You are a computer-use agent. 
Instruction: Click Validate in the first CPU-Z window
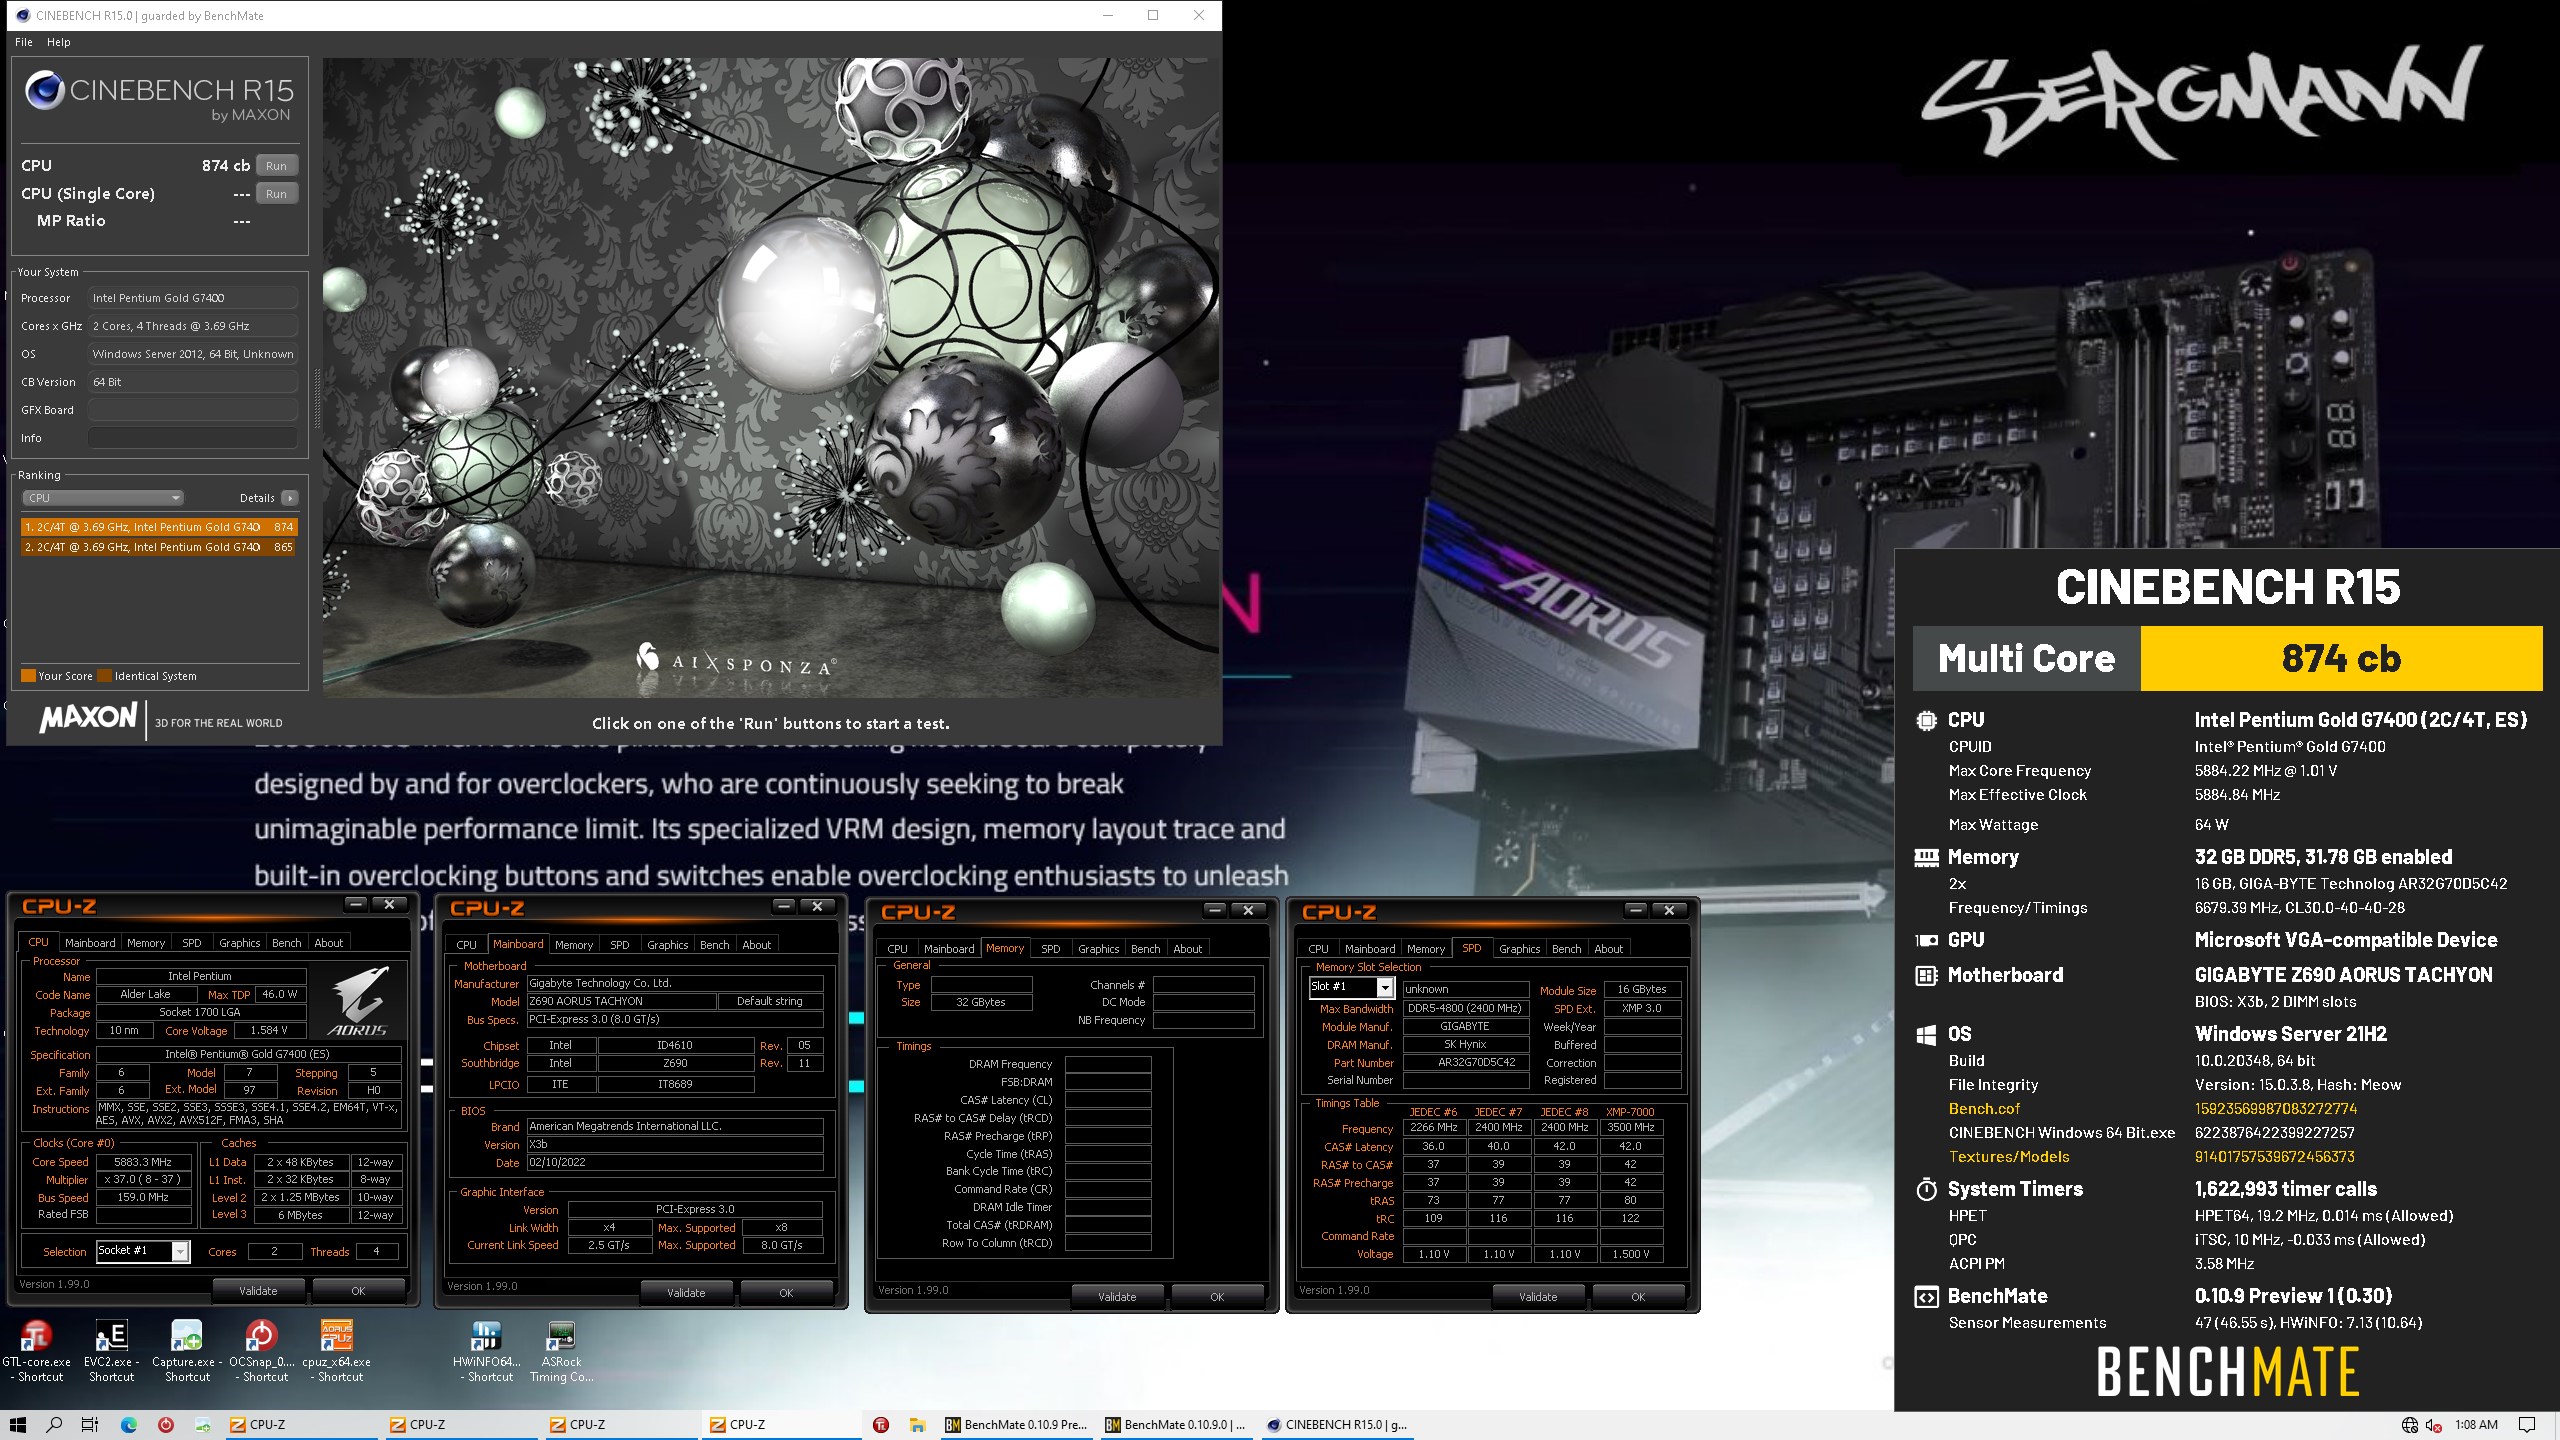coord(258,1291)
